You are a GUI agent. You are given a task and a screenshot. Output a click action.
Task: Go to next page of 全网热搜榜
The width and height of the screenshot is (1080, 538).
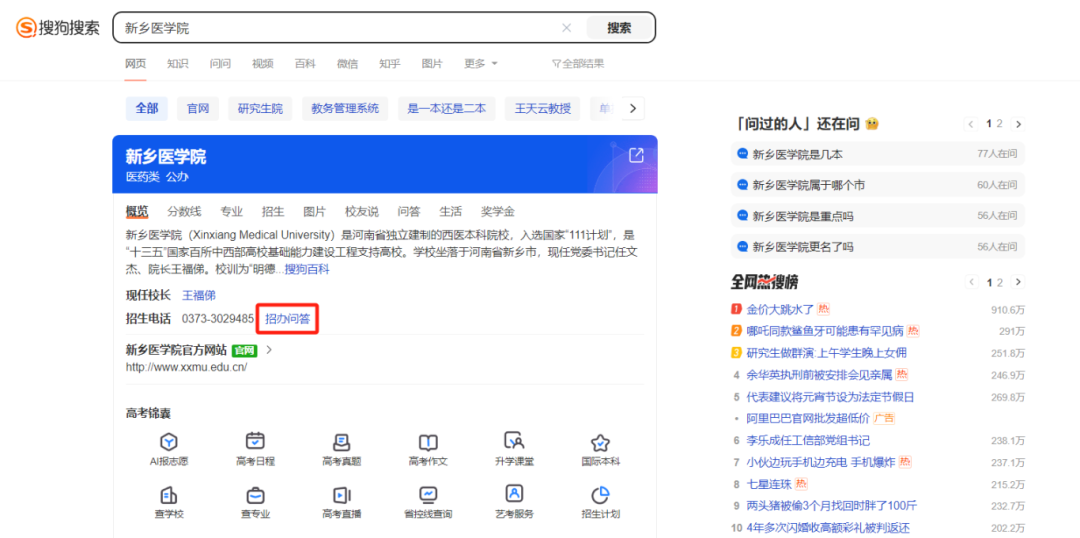coord(1019,282)
